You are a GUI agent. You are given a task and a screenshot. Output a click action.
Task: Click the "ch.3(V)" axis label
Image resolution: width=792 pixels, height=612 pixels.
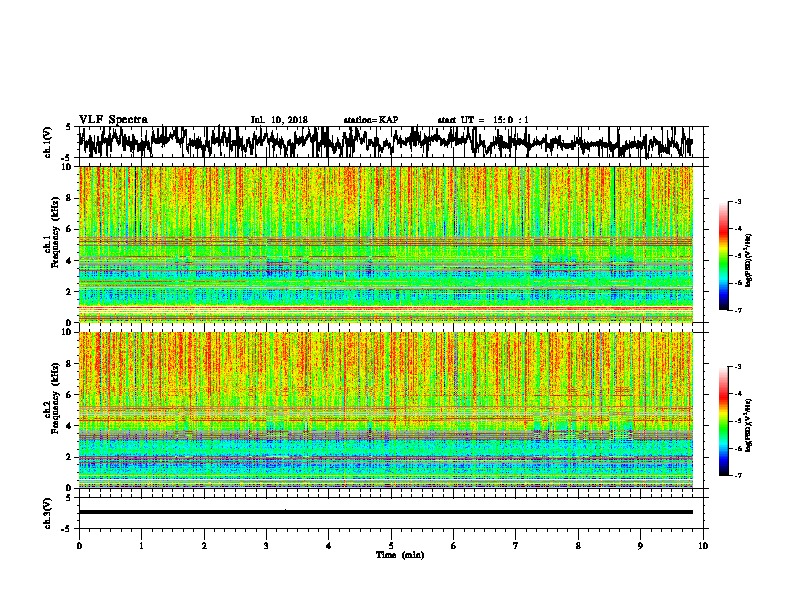point(48,513)
